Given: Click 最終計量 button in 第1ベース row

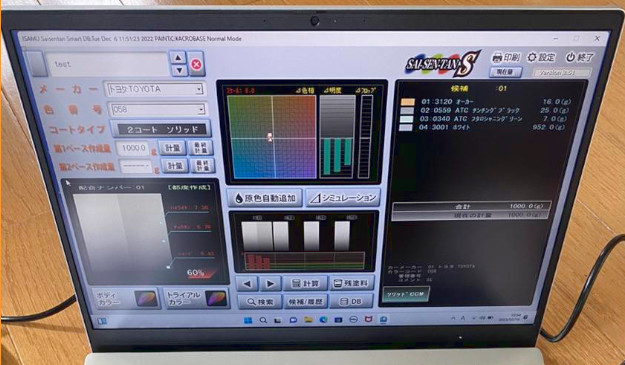Looking at the screenshot, I should (200, 147).
